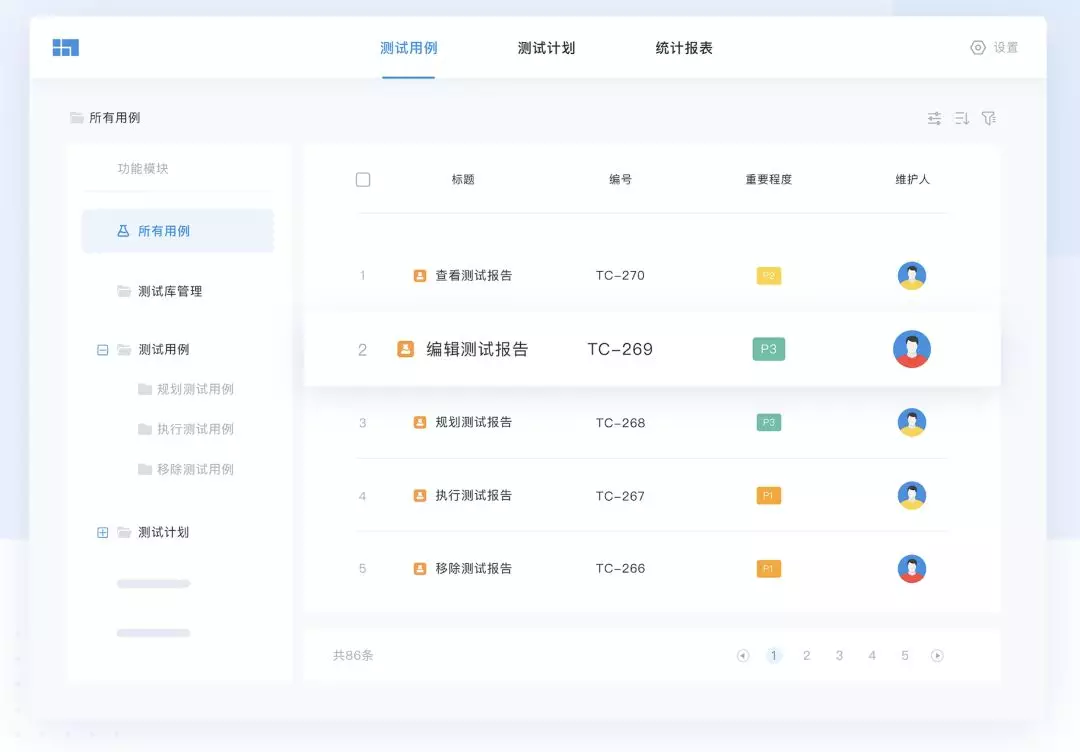Click the folder icon for 规划测试用例
1080x752 pixels.
pyautogui.click(x=145, y=389)
